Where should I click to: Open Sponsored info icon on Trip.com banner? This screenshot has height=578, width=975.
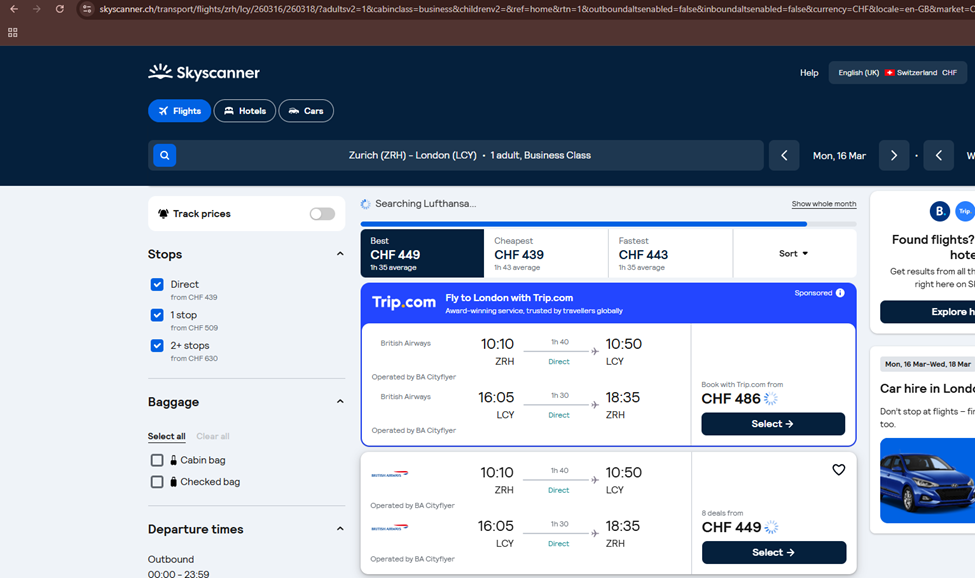coord(840,293)
